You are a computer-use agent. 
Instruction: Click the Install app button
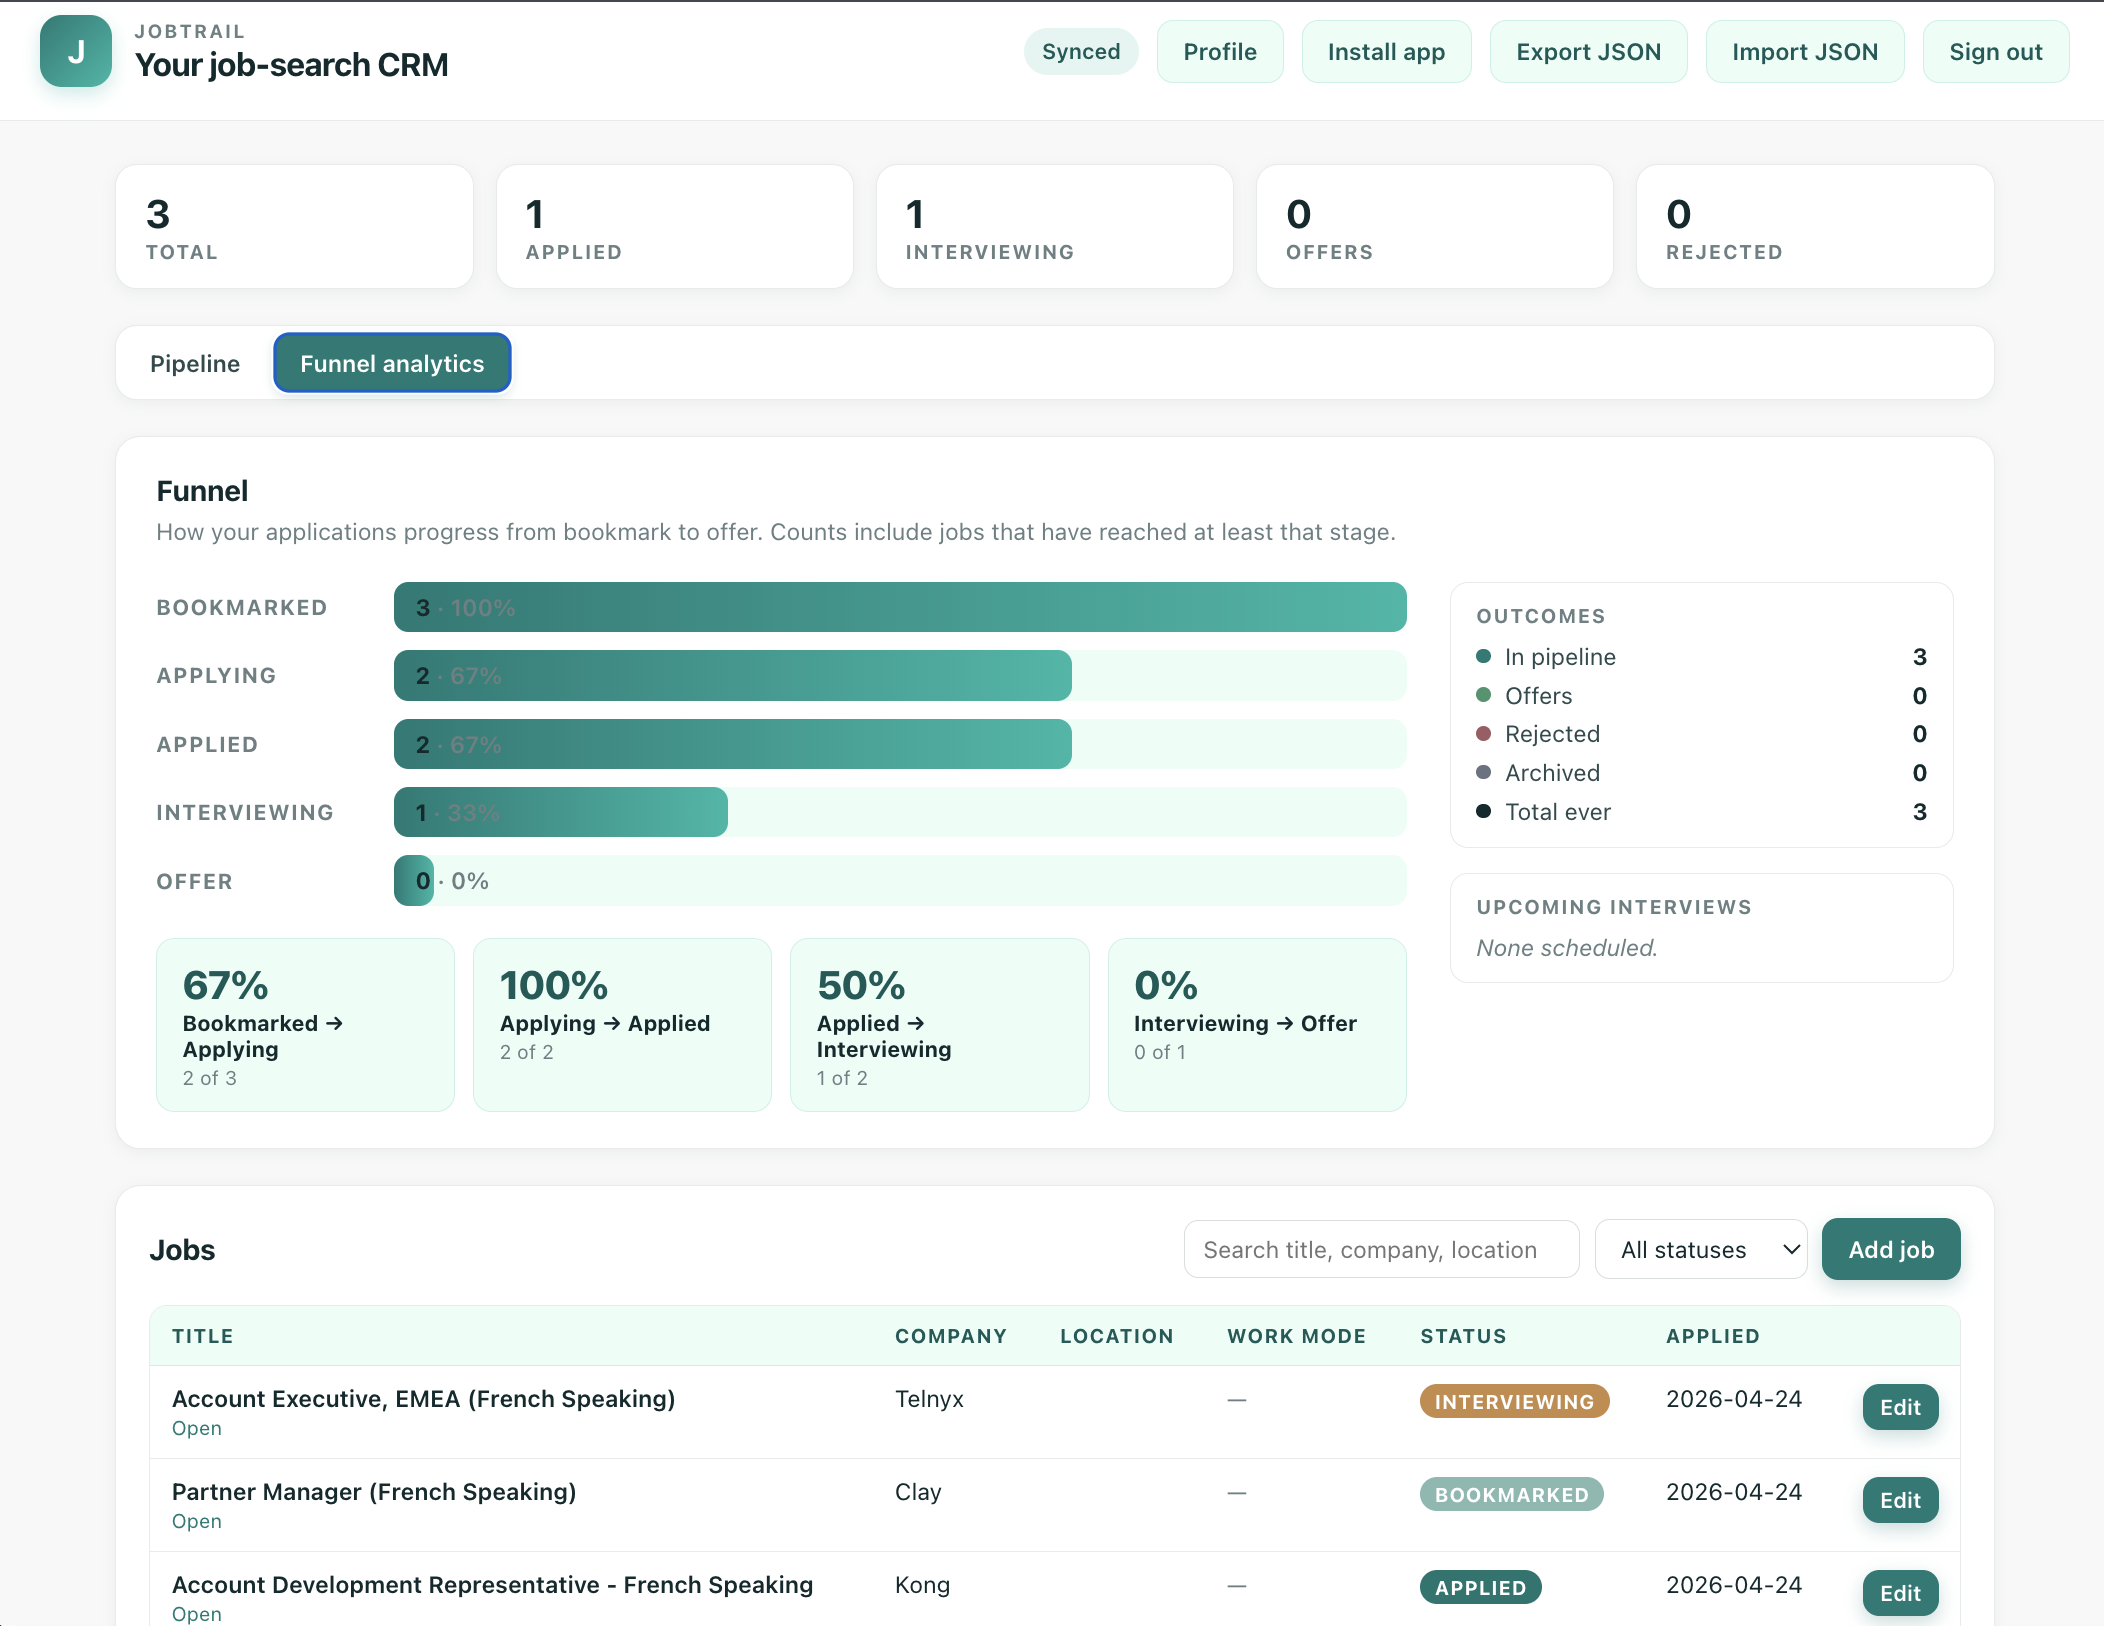(1386, 52)
